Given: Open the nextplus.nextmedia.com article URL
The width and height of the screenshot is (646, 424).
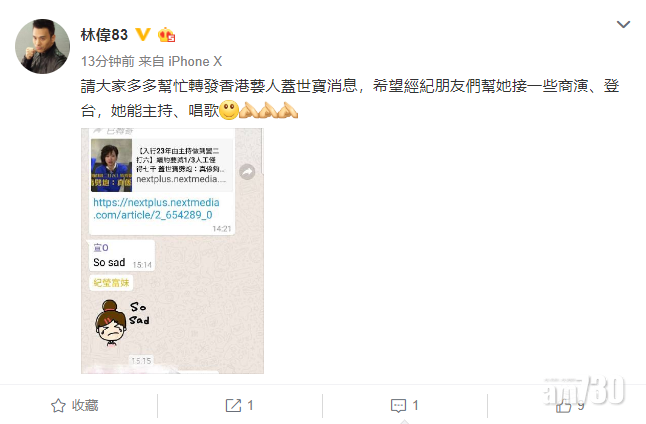Looking at the screenshot, I should tap(156, 208).
